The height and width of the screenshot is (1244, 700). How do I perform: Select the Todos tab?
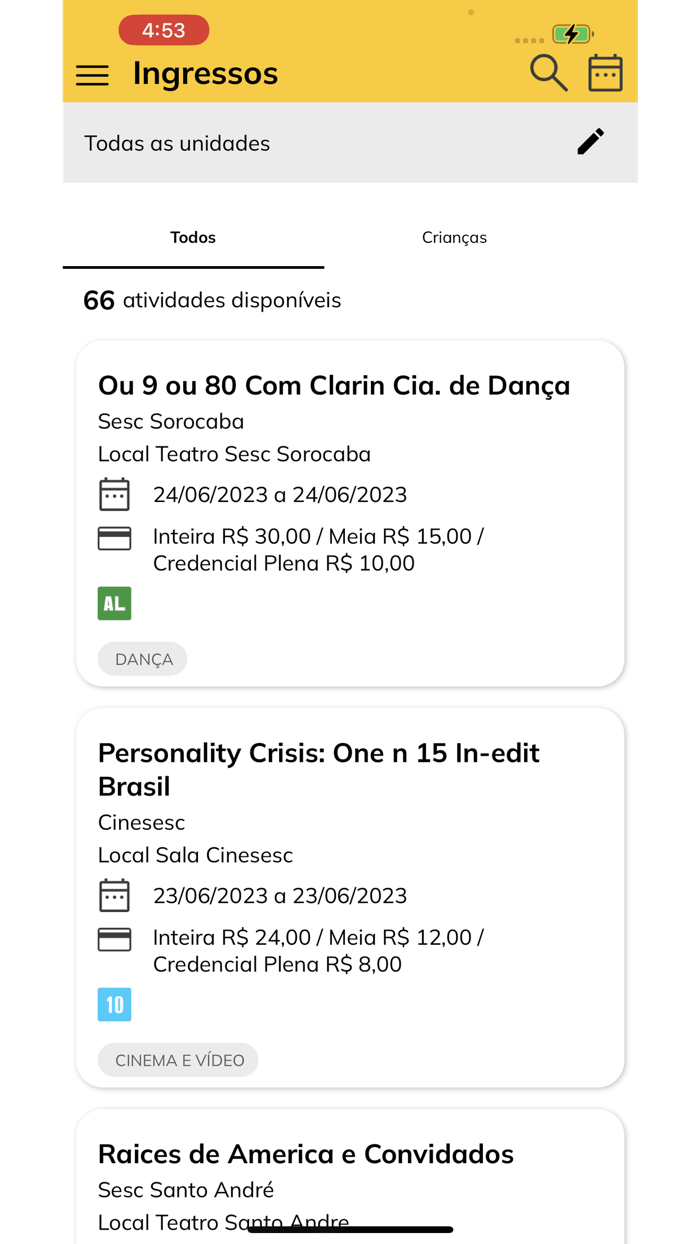pyautogui.click(x=192, y=237)
